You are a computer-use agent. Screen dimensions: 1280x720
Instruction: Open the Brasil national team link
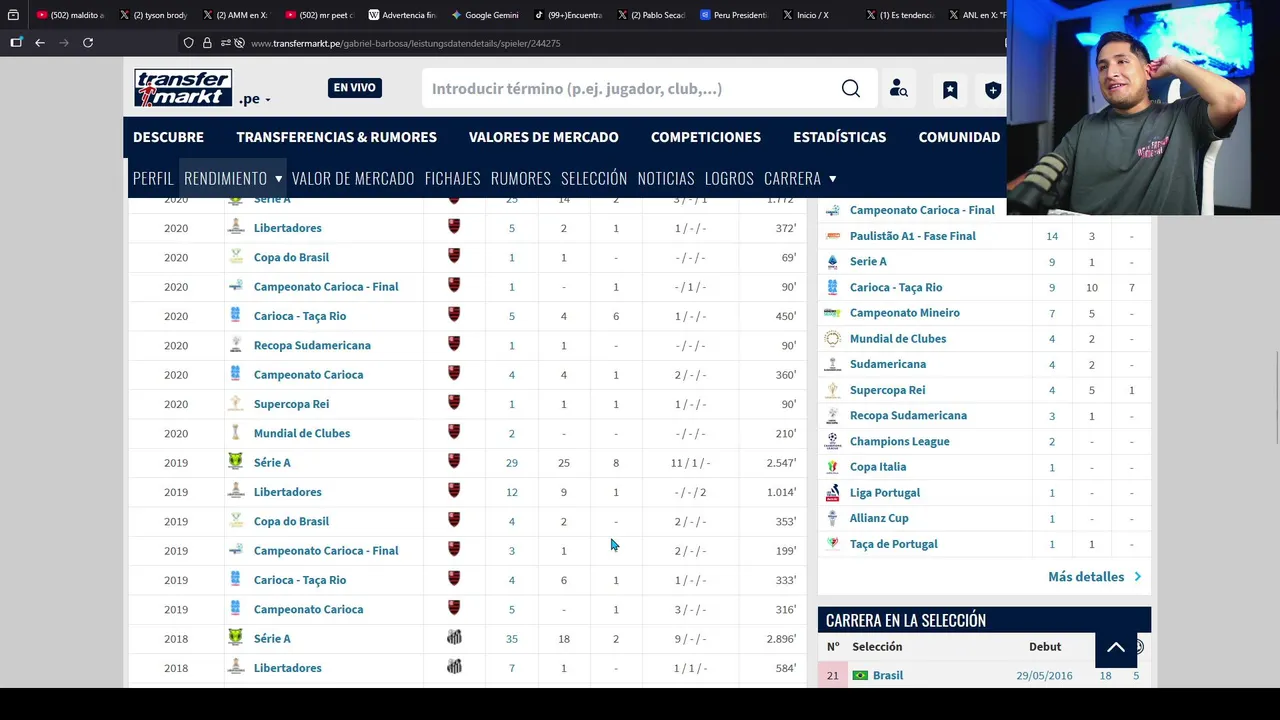888,676
